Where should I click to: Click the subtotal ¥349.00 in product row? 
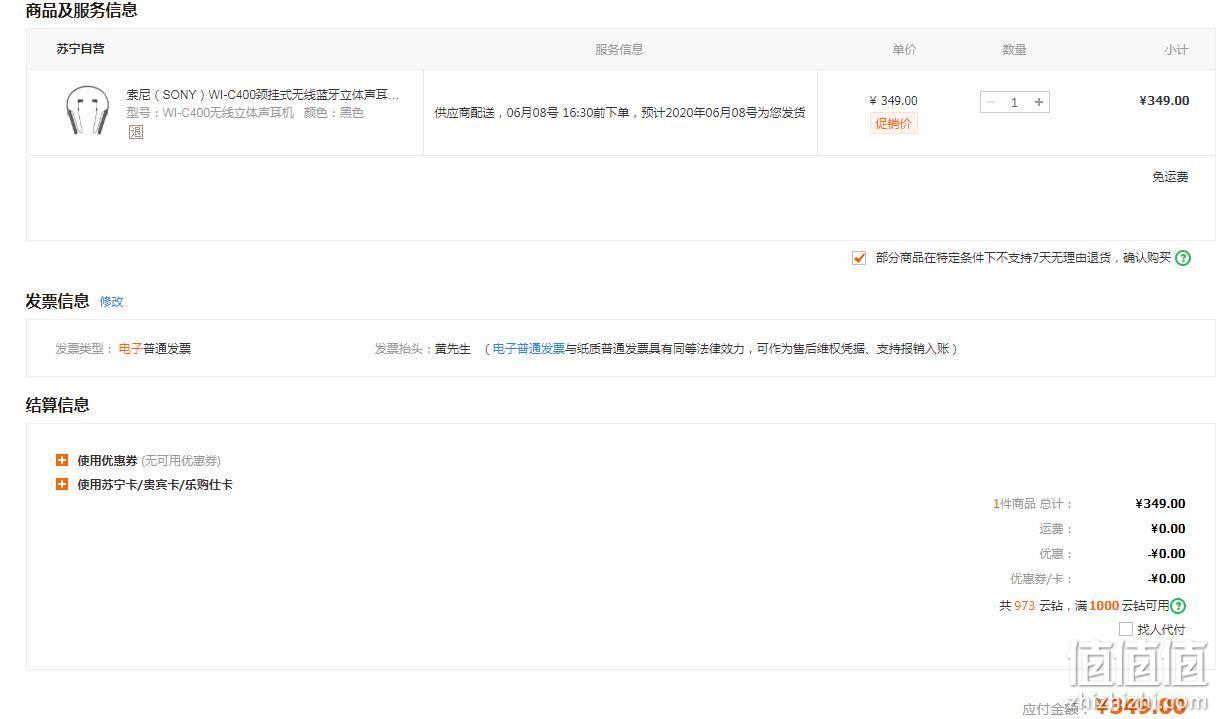click(1164, 100)
